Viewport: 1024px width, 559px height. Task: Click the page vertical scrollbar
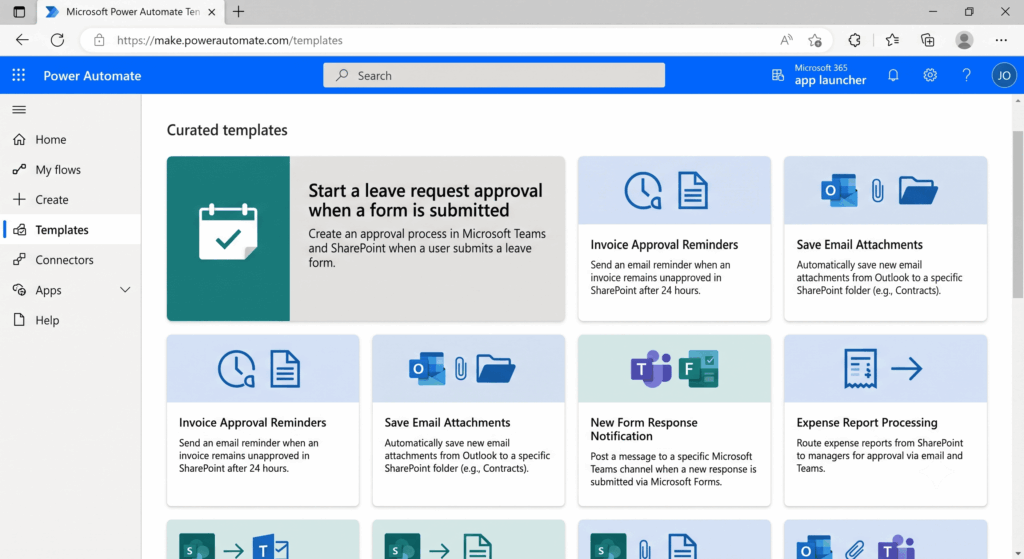tap(1017, 214)
